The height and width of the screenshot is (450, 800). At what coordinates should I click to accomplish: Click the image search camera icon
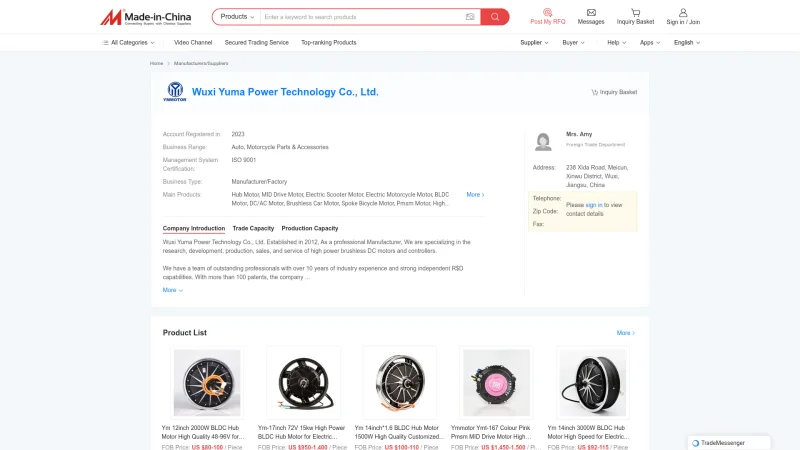470,17
